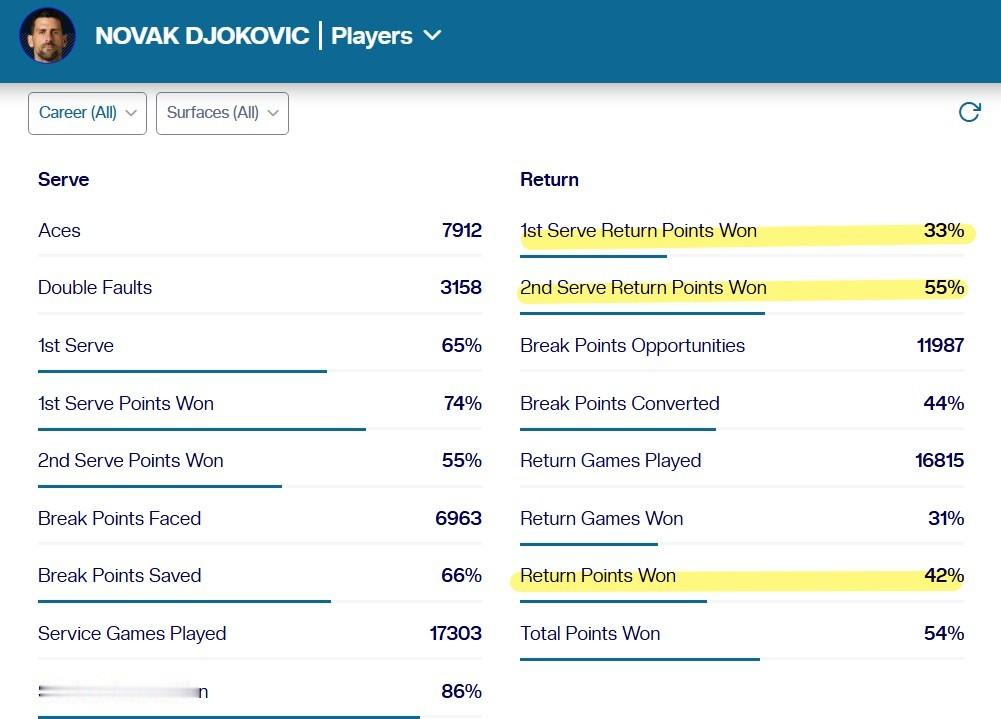
Task: Click the refresh stats icon
Action: pyautogui.click(x=969, y=112)
